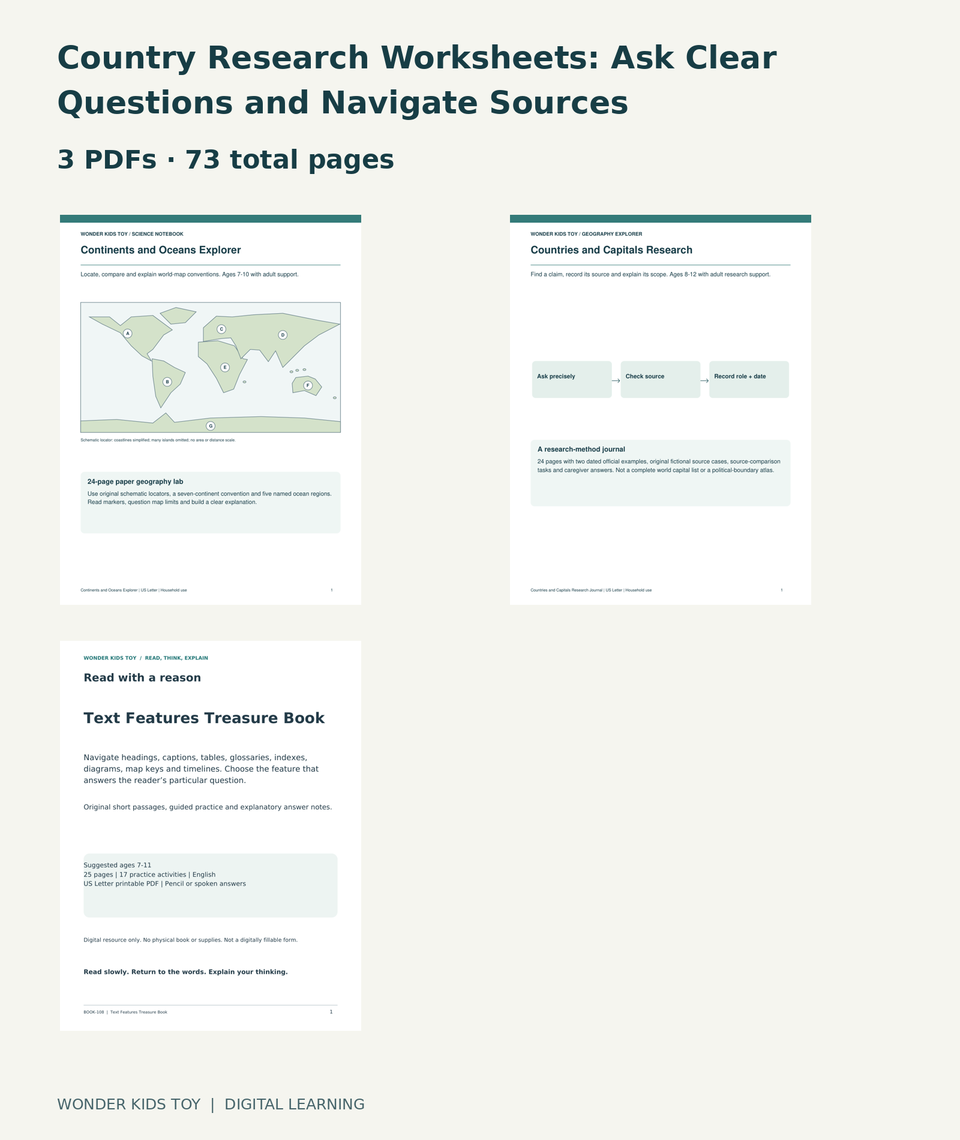
Task: Click map marker F on Australia
Action: point(308,385)
